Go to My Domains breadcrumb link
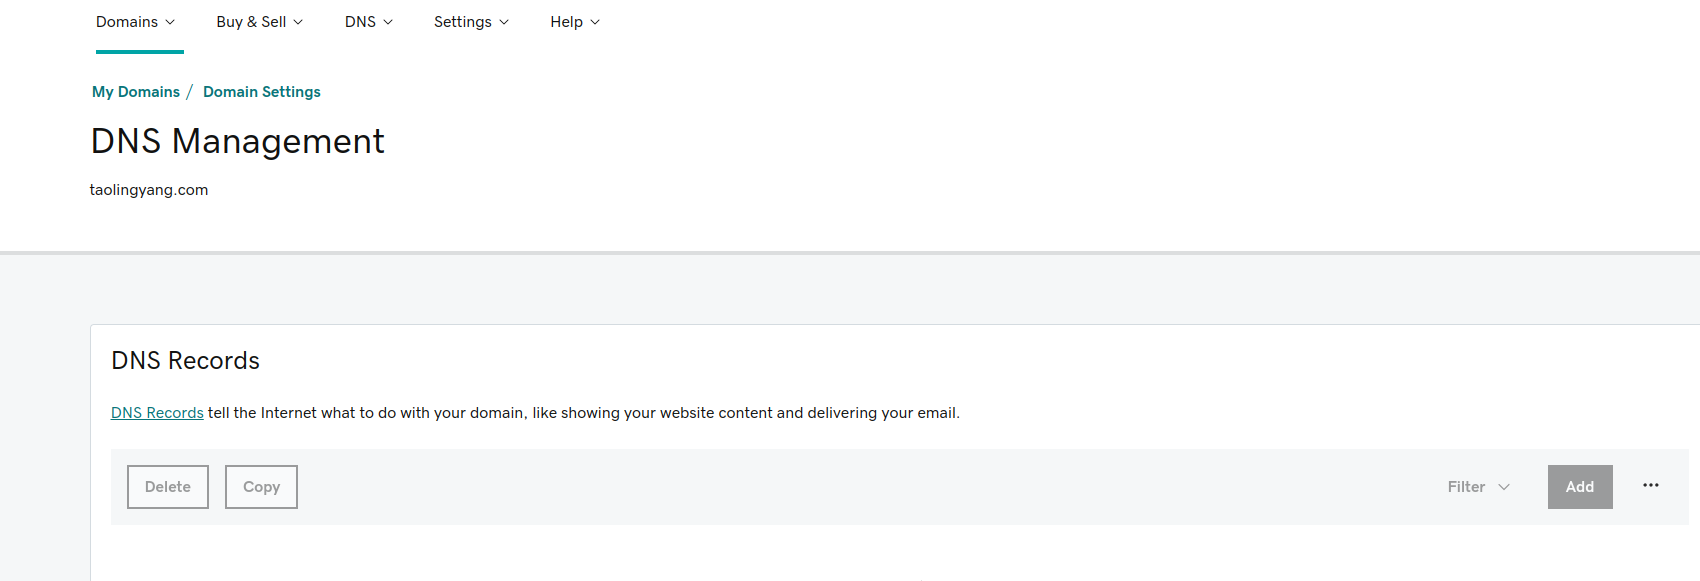The image size is (1700, 581). (136, 92)
